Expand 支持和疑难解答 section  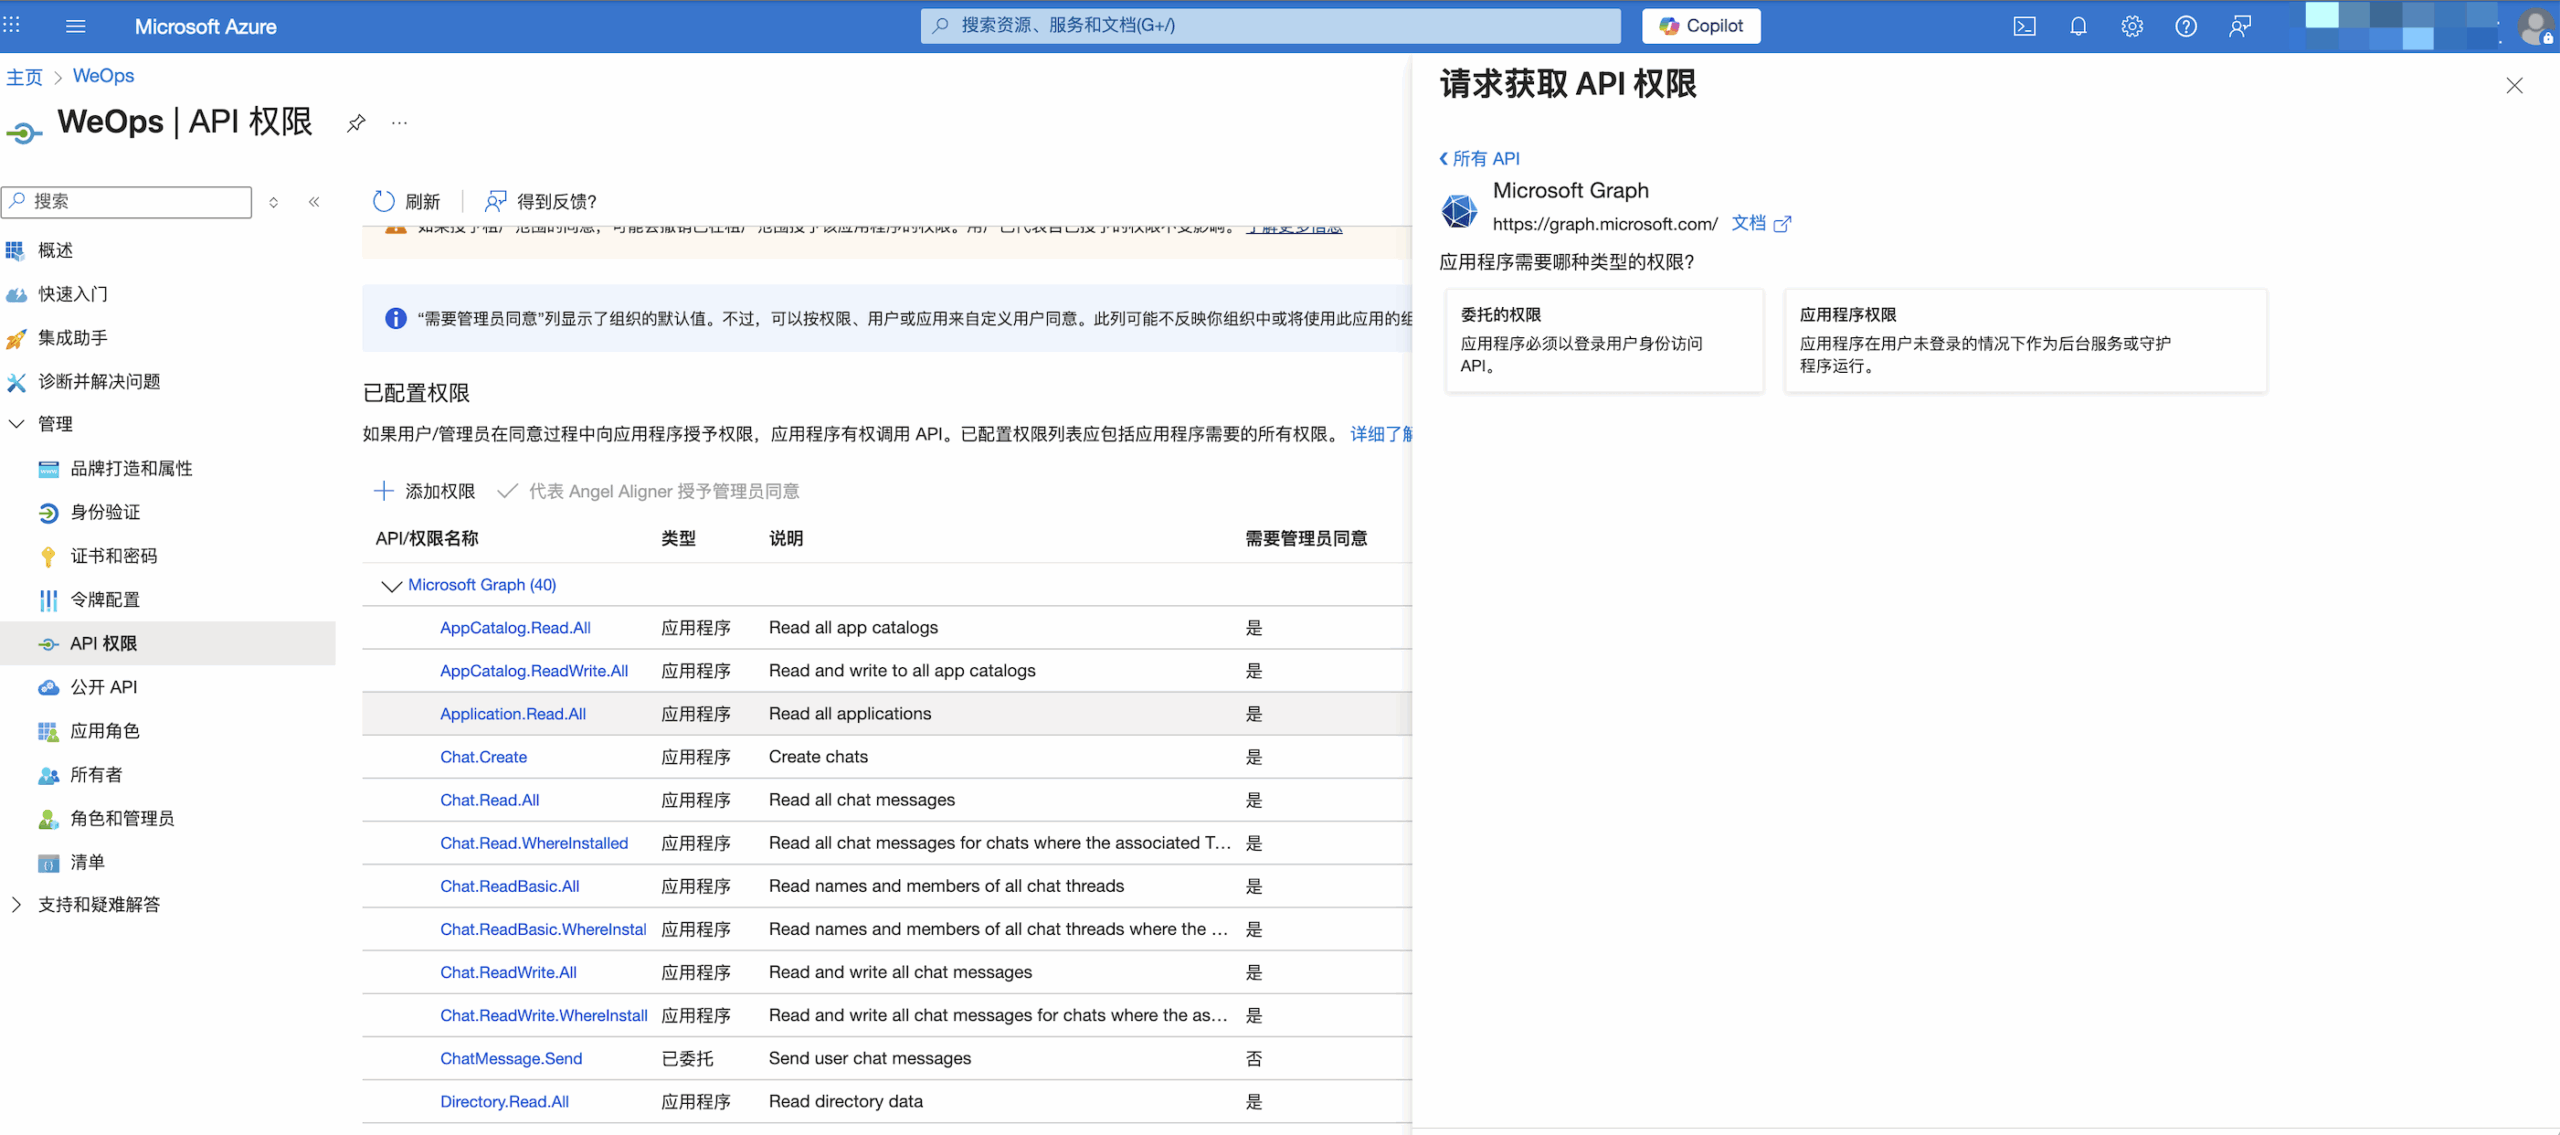pyautogui.click(x=16, y=905)
